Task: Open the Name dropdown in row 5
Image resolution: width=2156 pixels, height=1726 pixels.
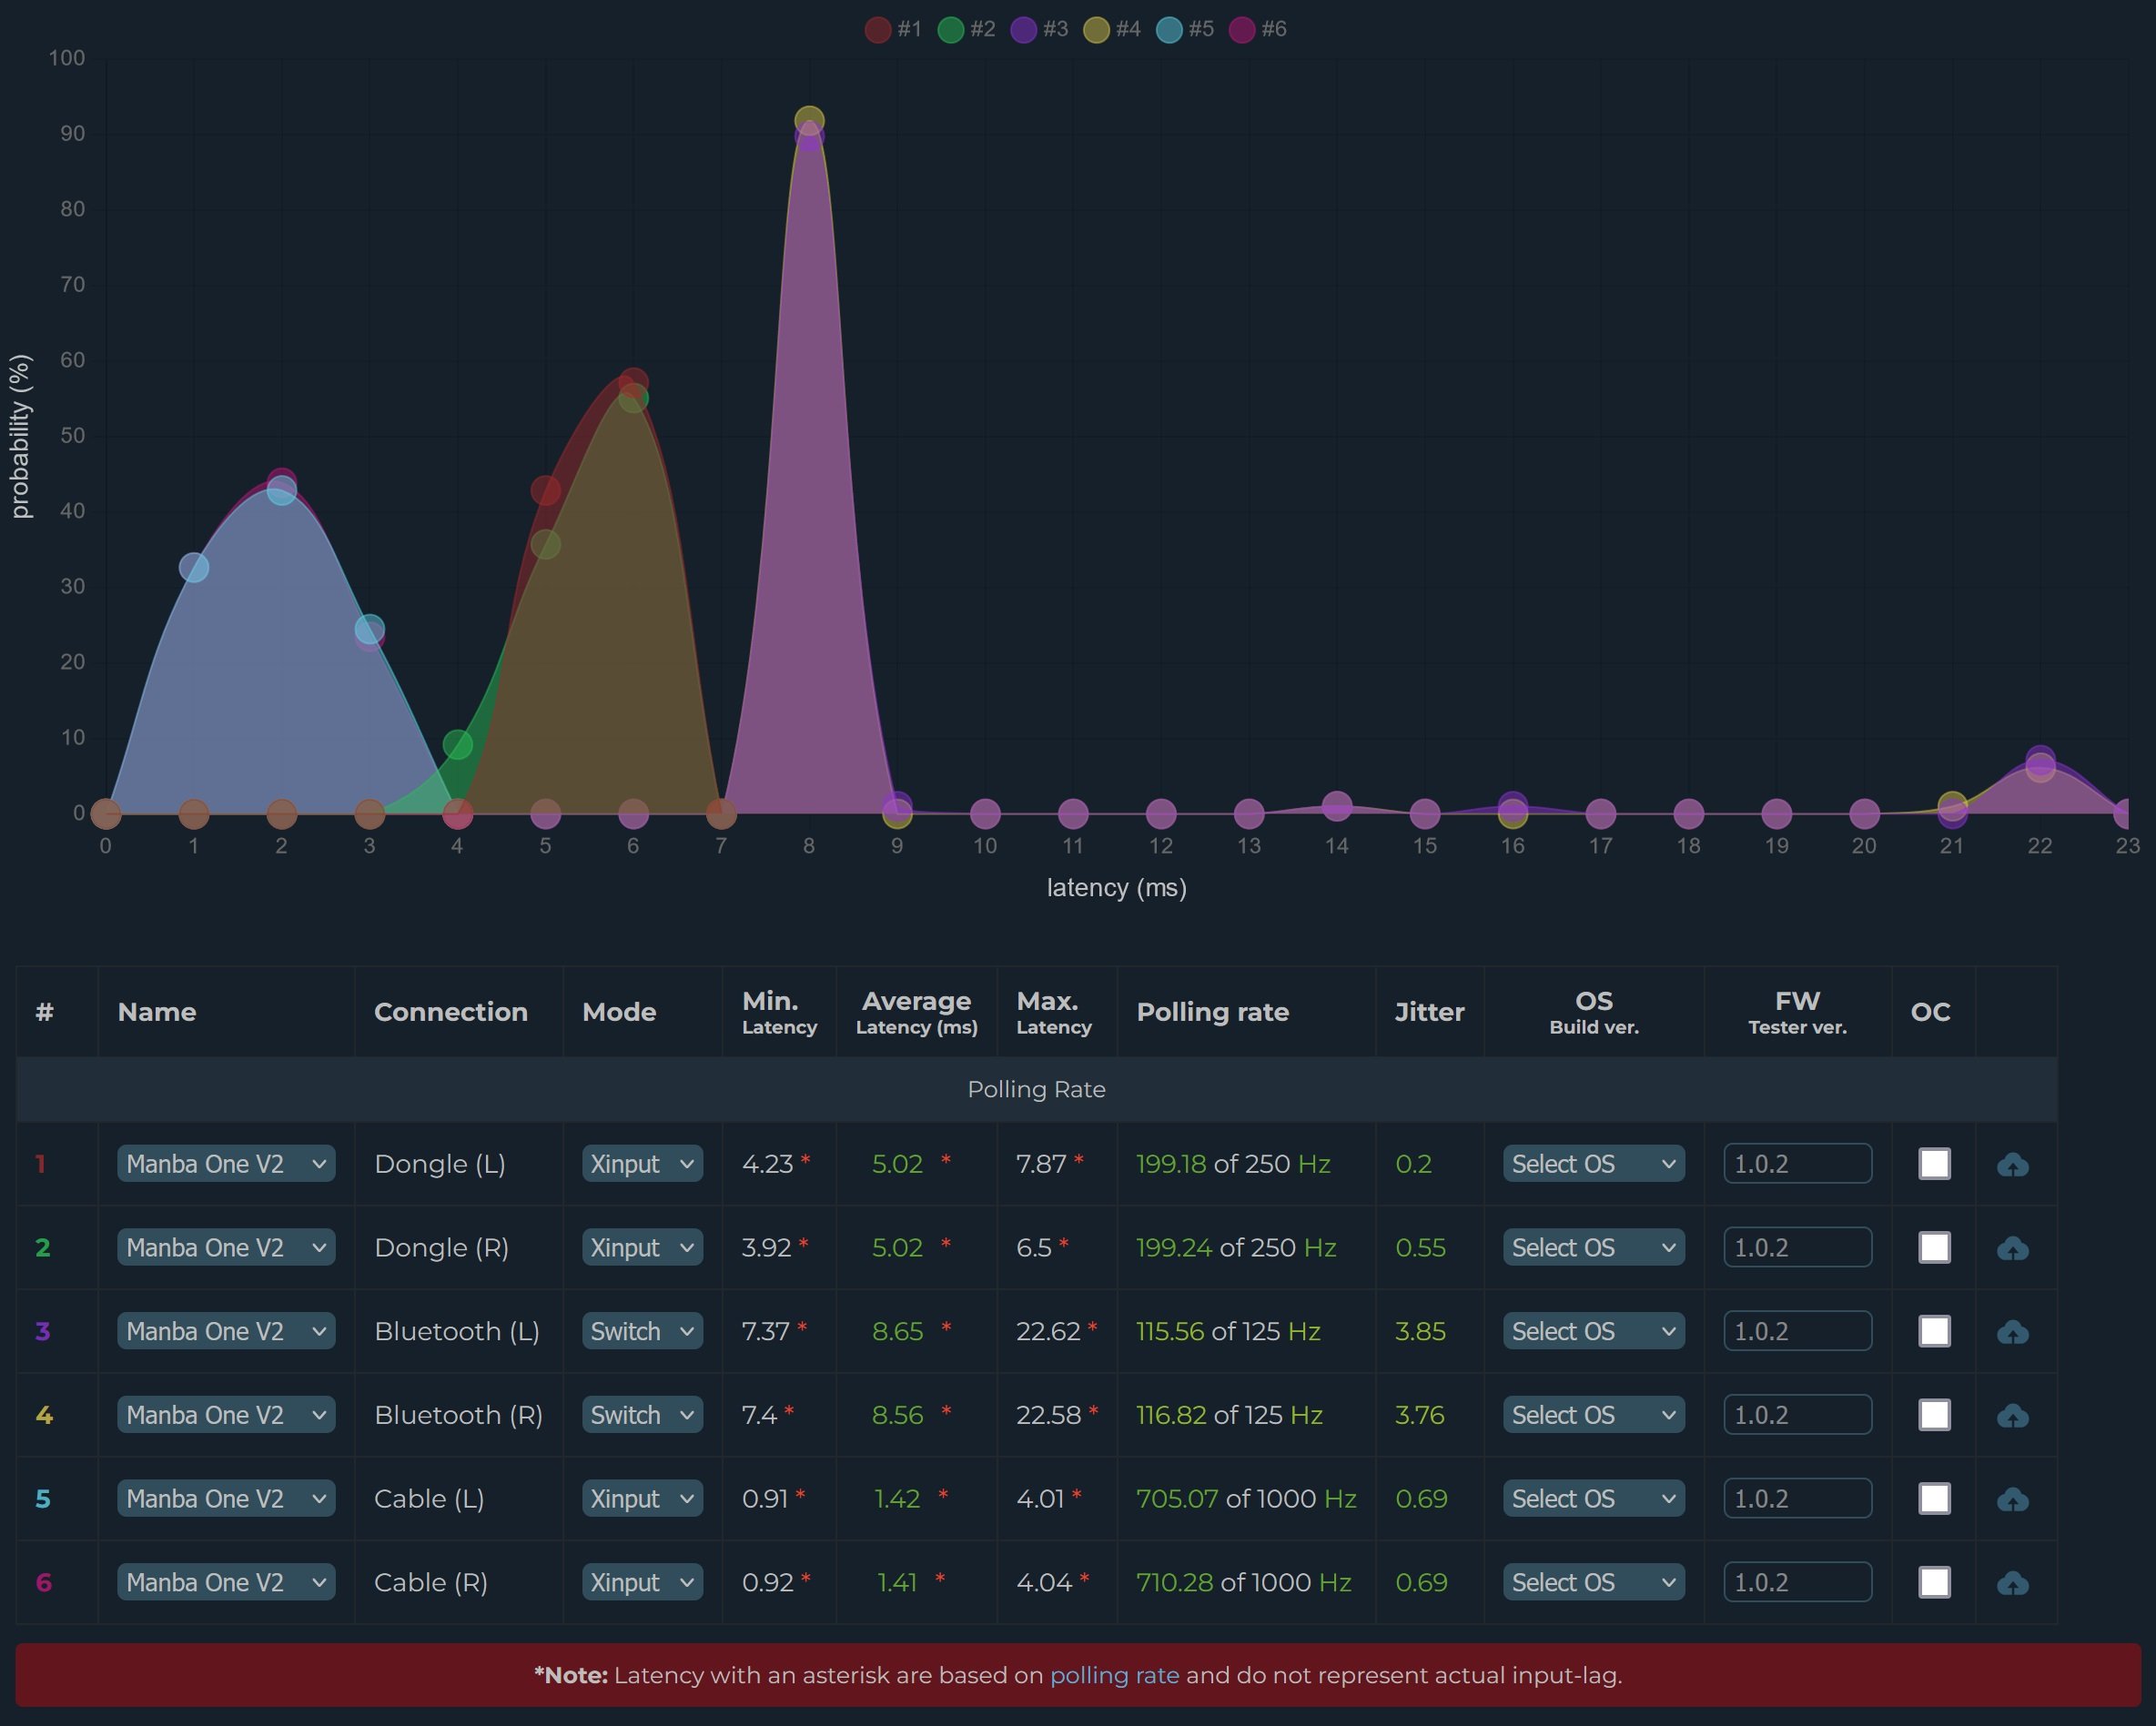Action: (x=226, y=1499)
